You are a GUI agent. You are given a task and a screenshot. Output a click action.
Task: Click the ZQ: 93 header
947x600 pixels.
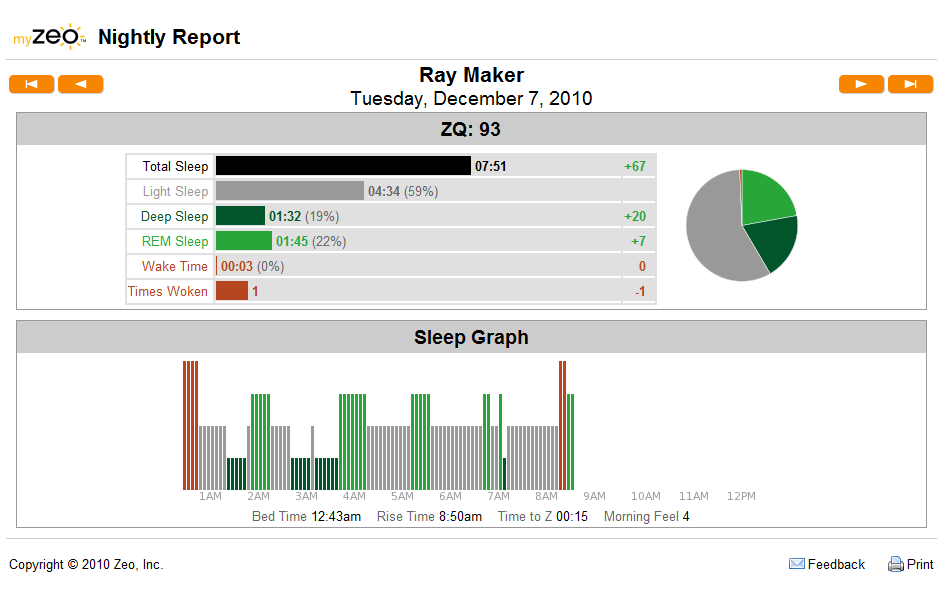tap(471, 129)
